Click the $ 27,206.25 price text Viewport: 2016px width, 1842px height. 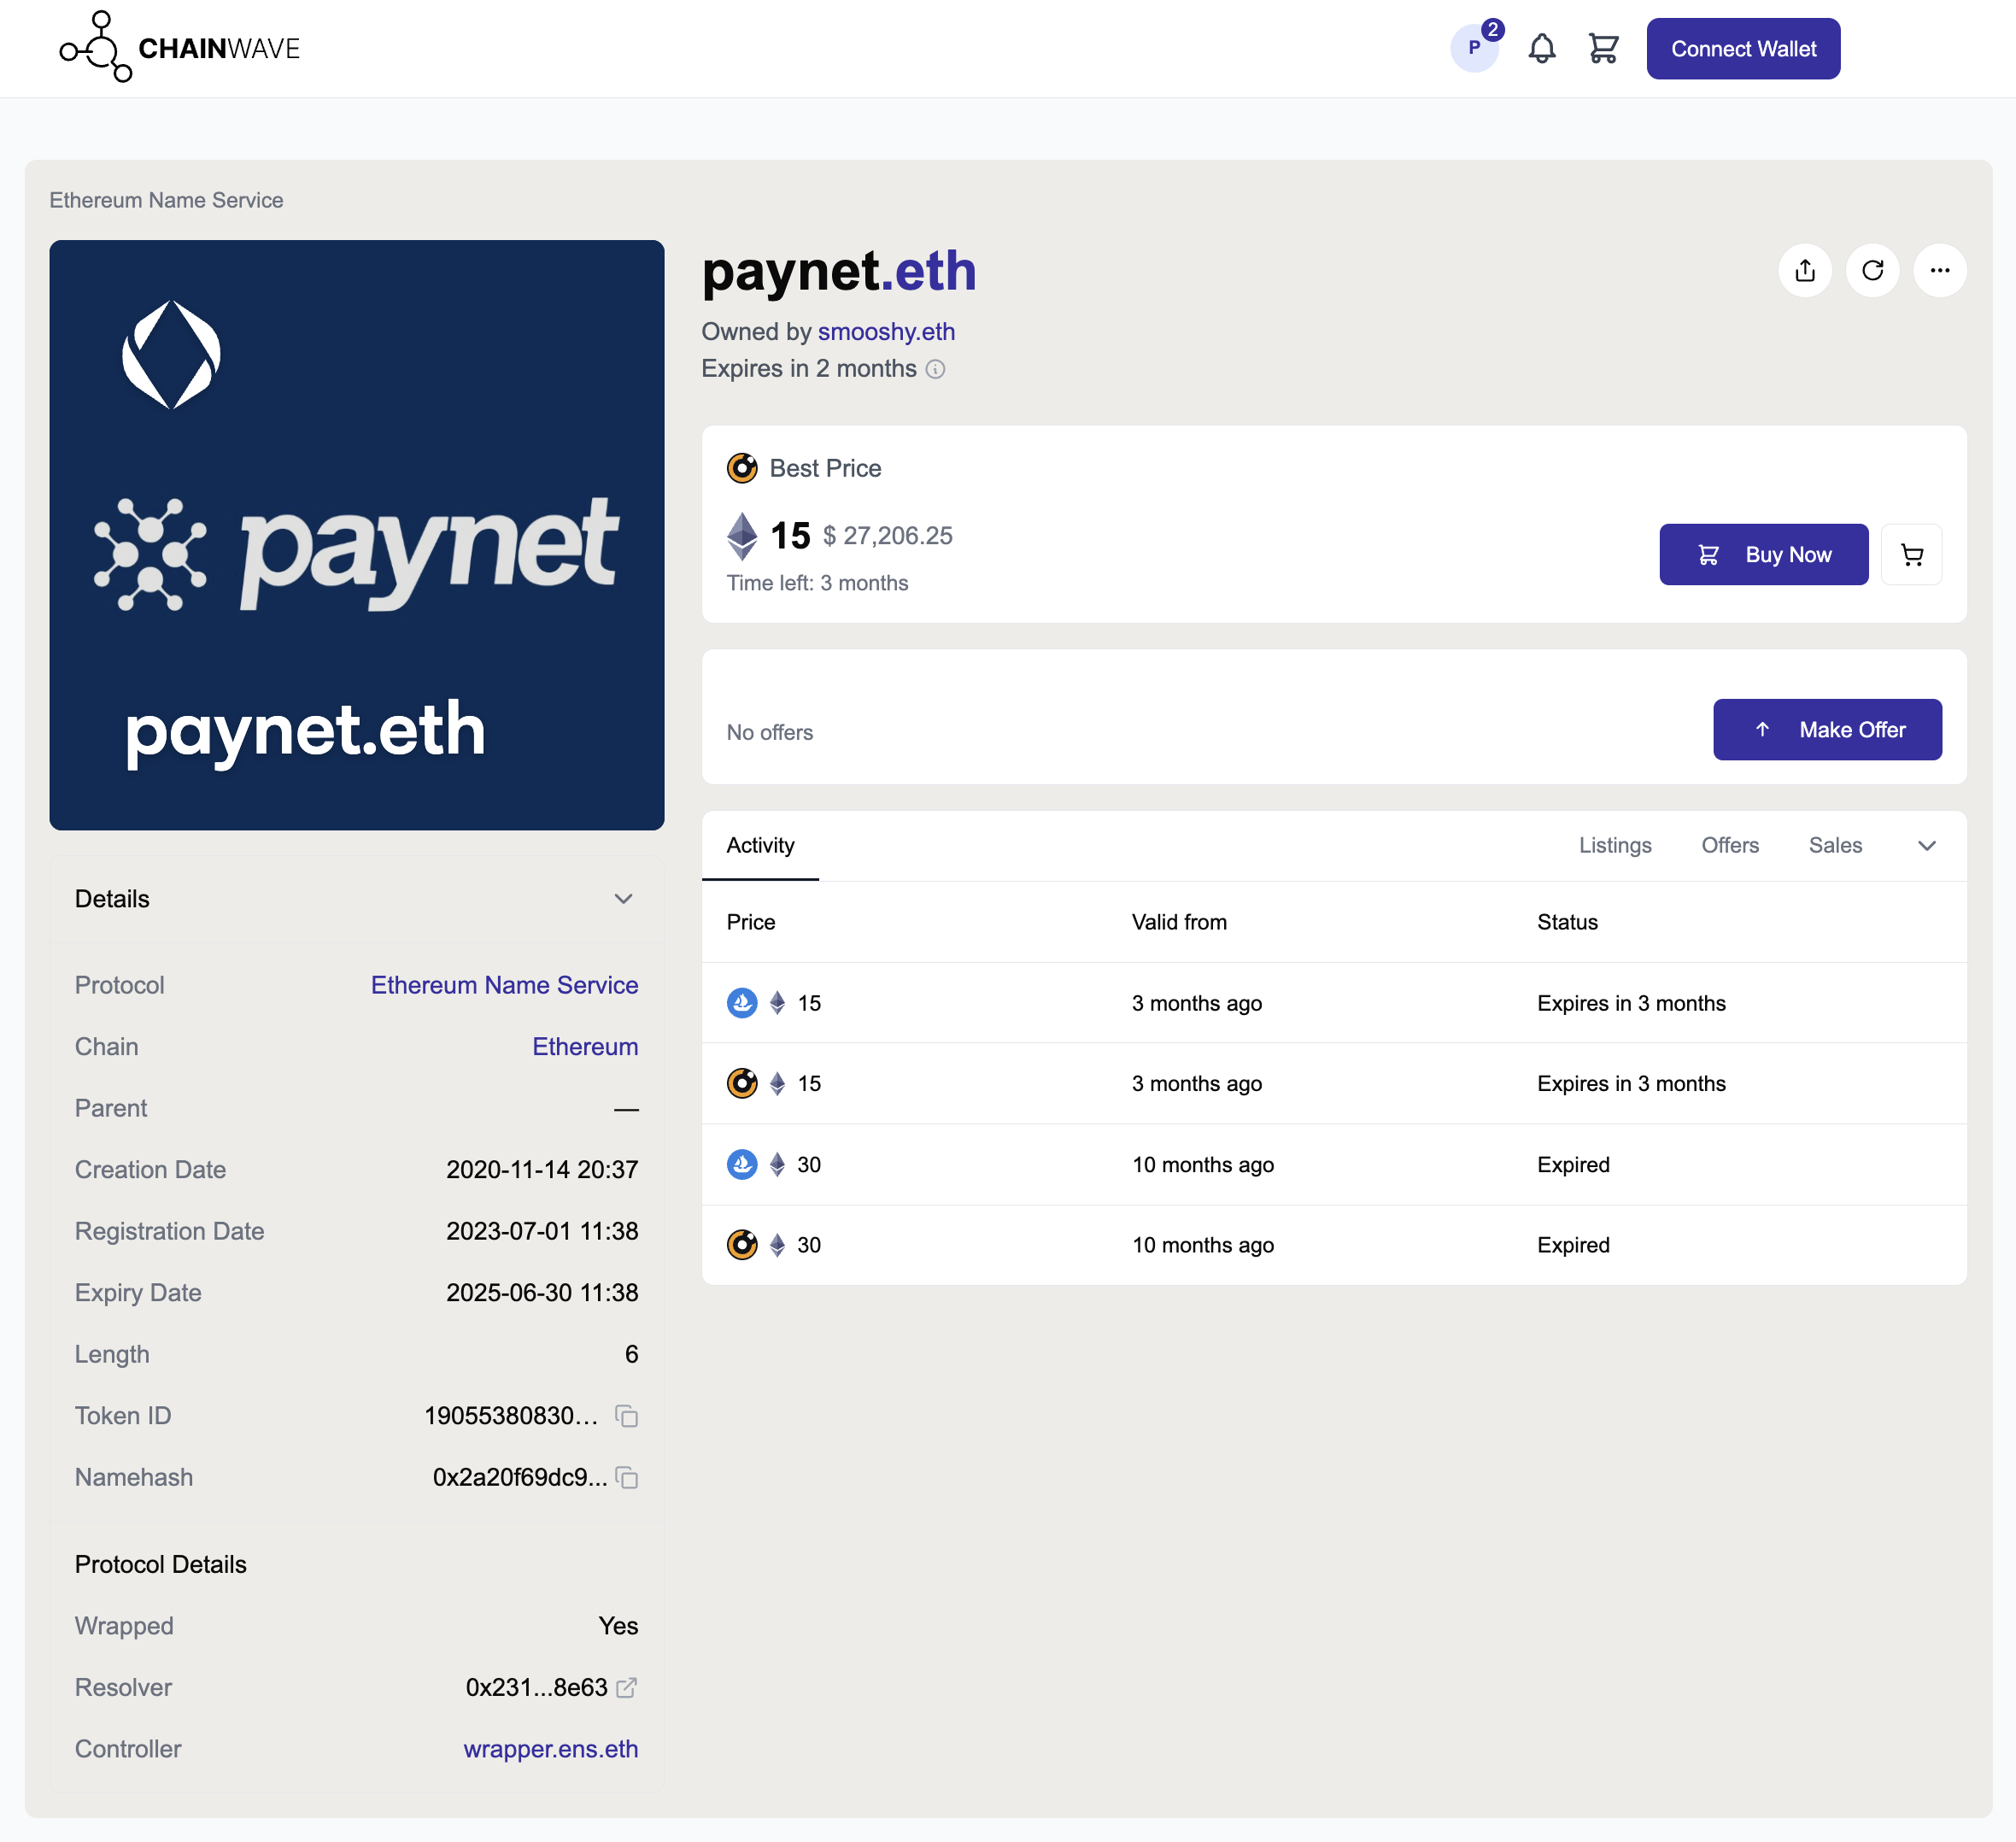click(888, 536)
